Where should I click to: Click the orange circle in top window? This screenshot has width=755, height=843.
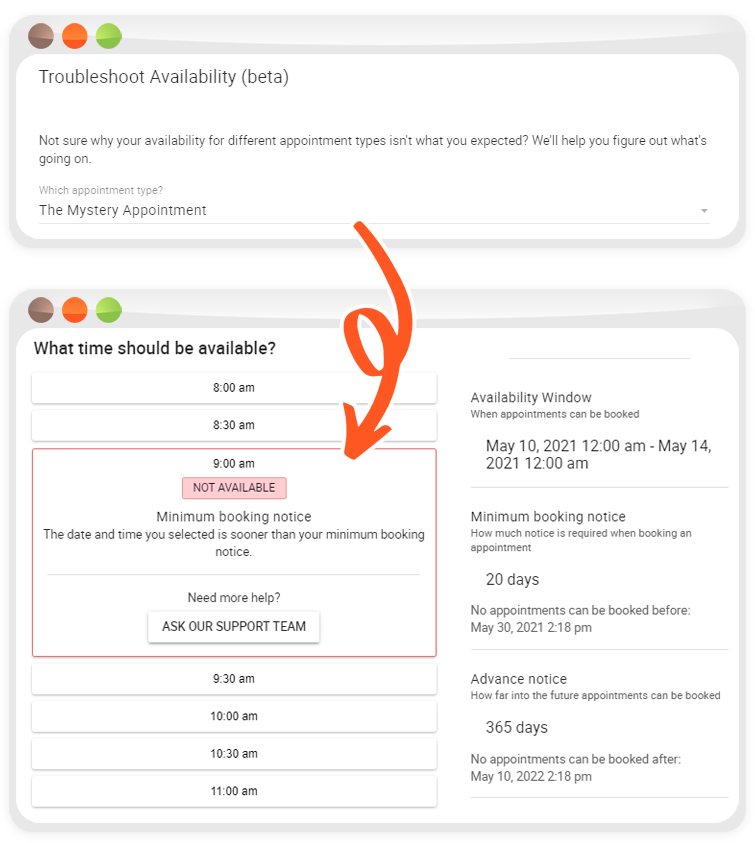coord(75,36)
